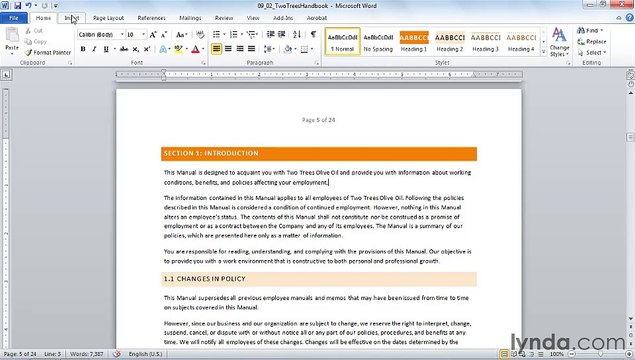Open Change Styles menu

pyautogui.click(x=559, y=42)
